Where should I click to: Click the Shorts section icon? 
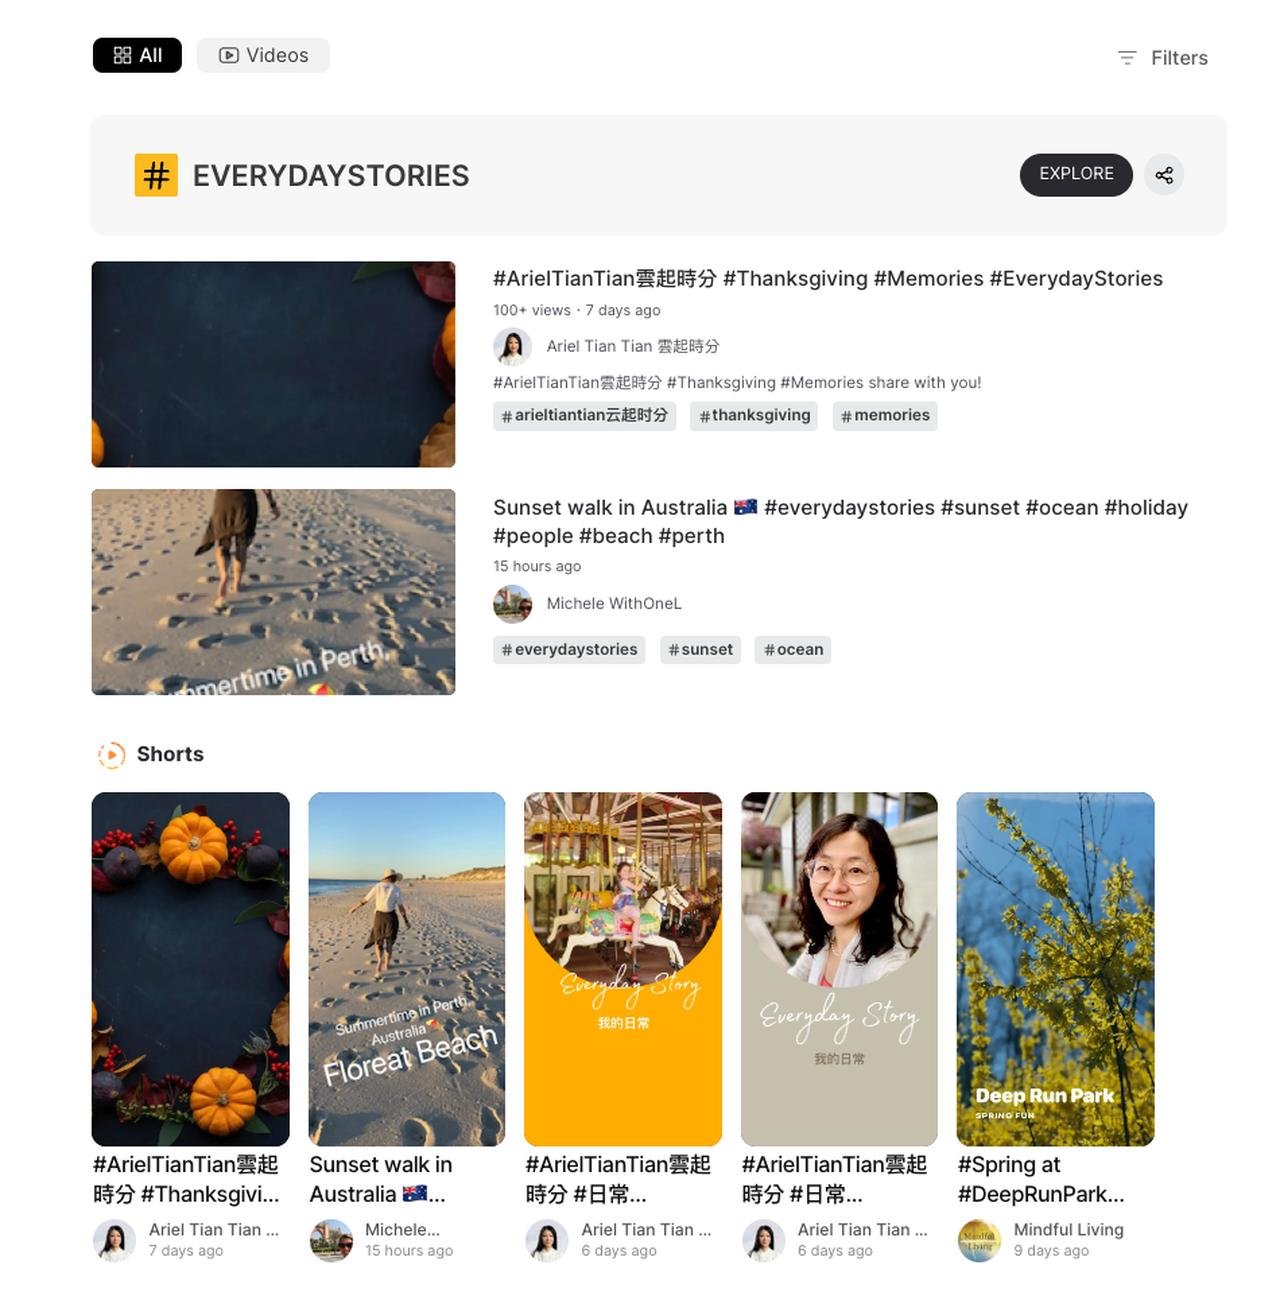(x=111, y=755)
